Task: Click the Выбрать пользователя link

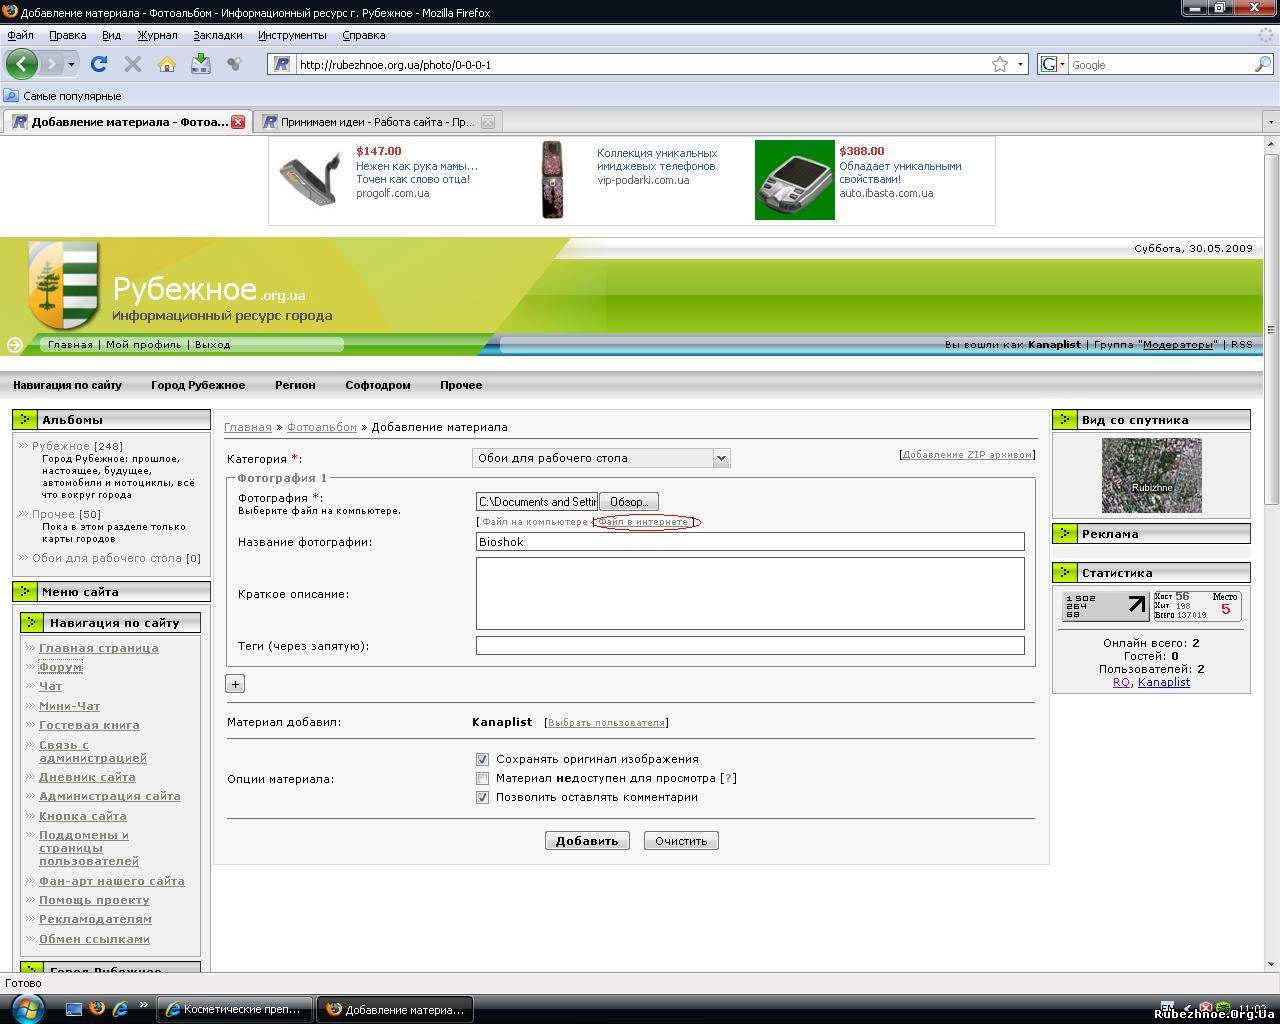Action: (x=606, y=722)
